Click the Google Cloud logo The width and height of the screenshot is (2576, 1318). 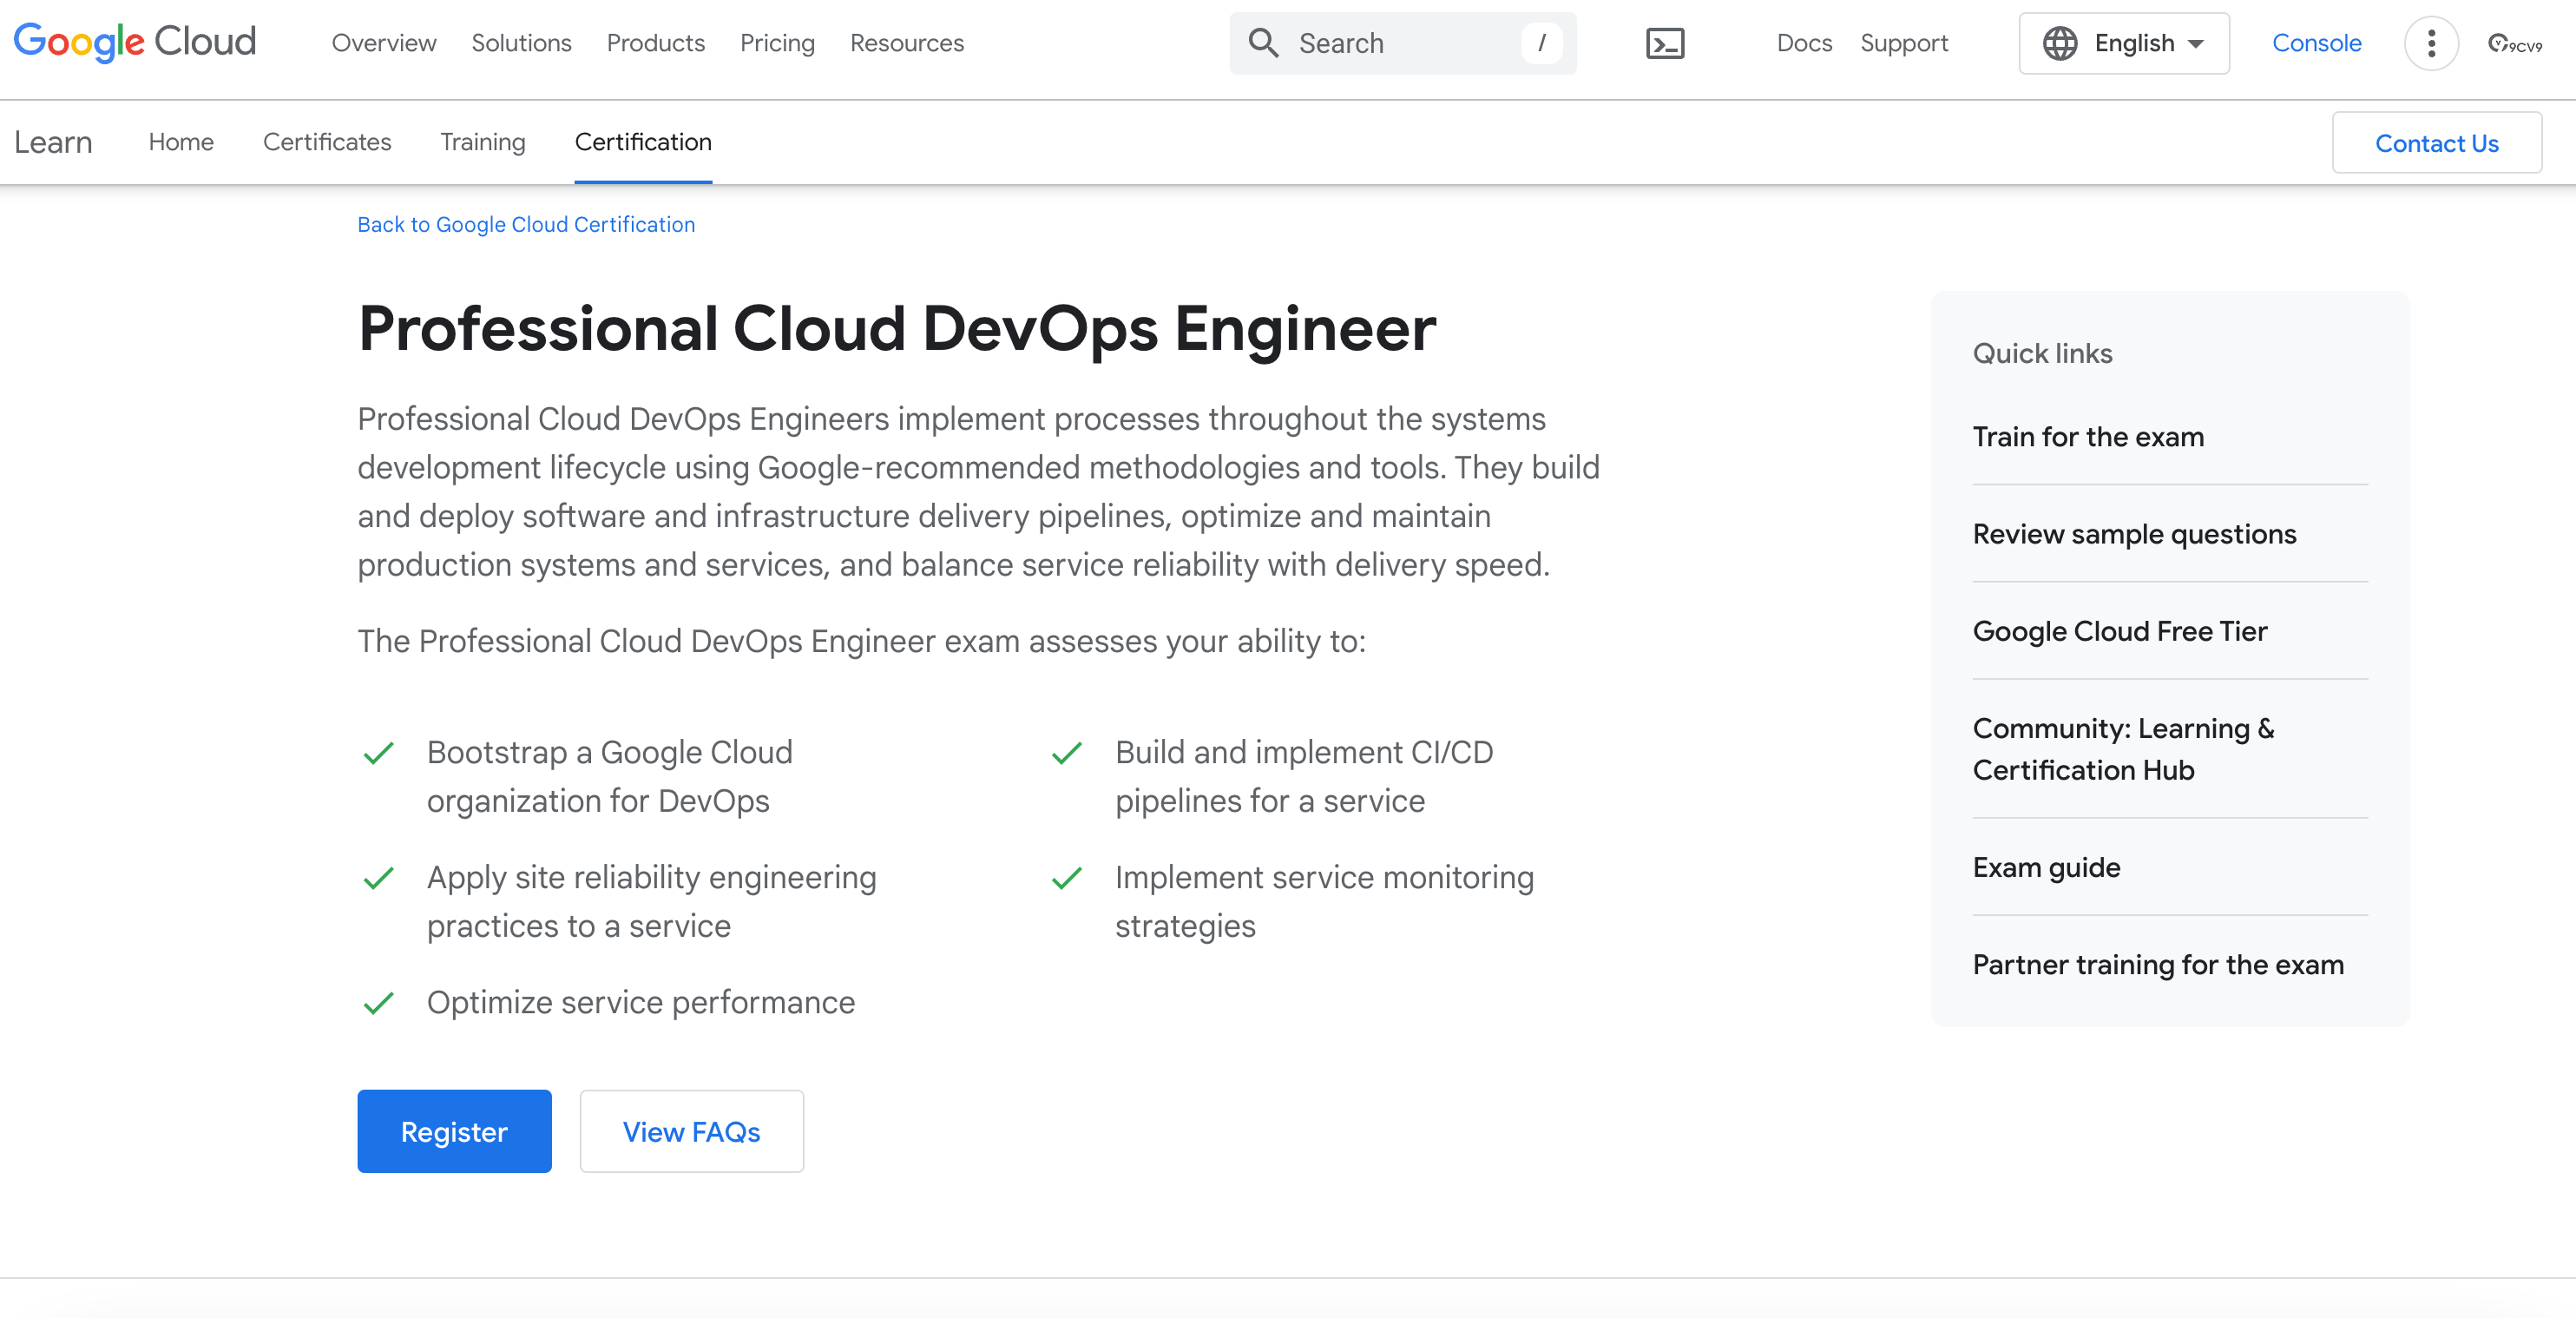134,41
